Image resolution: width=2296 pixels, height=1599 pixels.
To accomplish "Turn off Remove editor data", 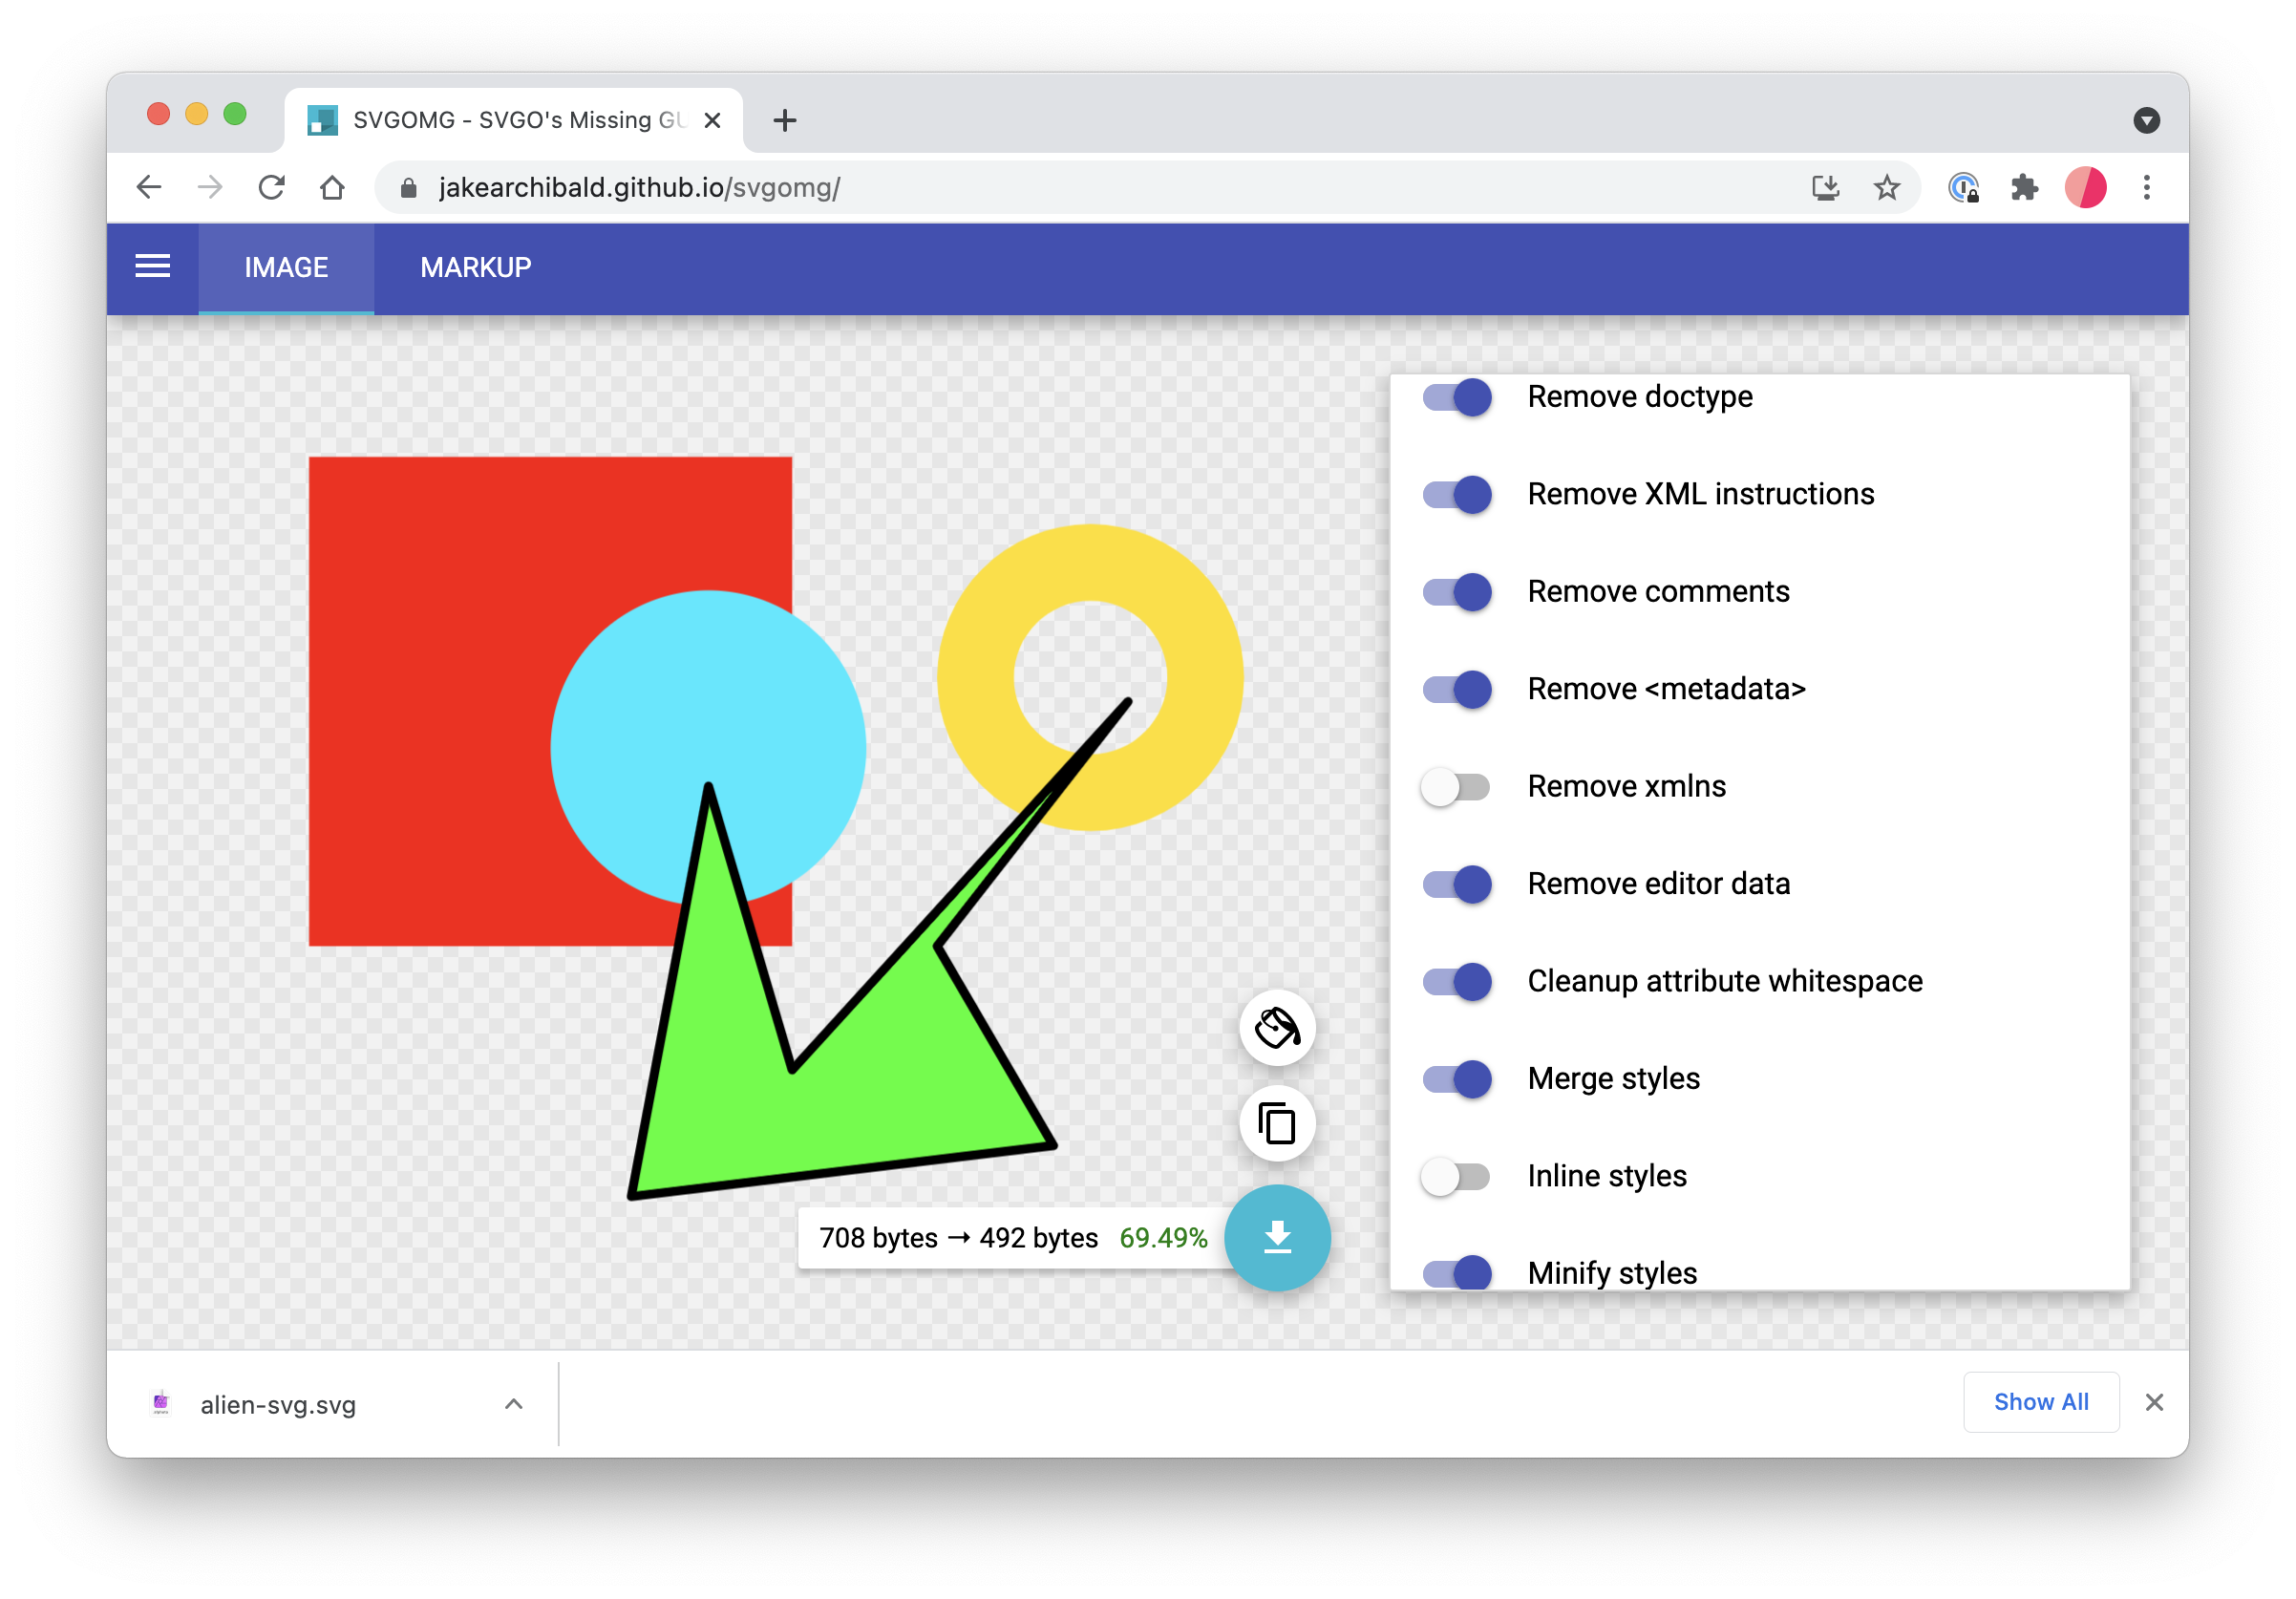I will tap(1456, 884).
